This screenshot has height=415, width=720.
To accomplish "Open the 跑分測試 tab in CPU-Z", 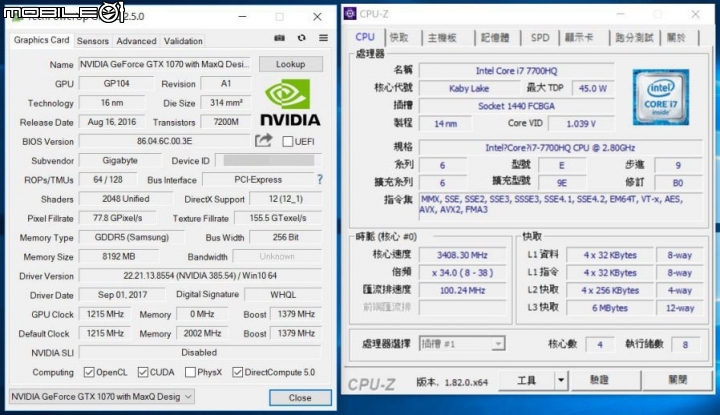I will [x=634, y=38].
